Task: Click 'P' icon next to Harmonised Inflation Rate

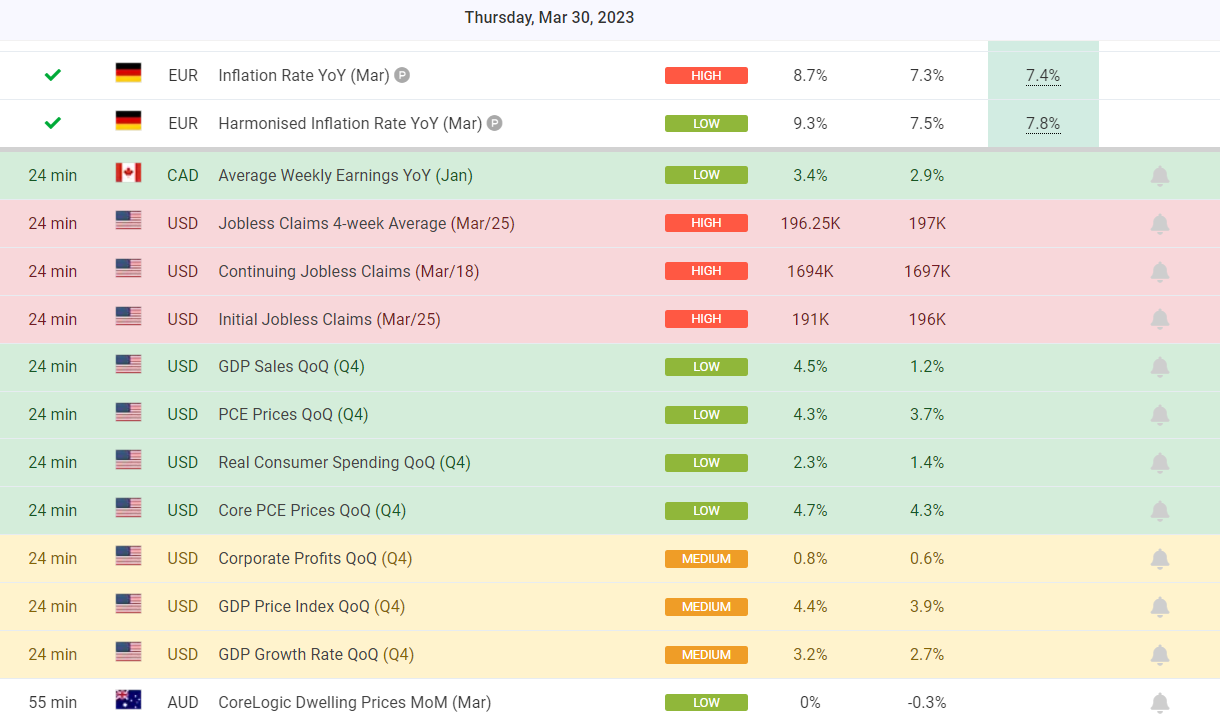Action: pyautogui.click(x=494, y=123)
